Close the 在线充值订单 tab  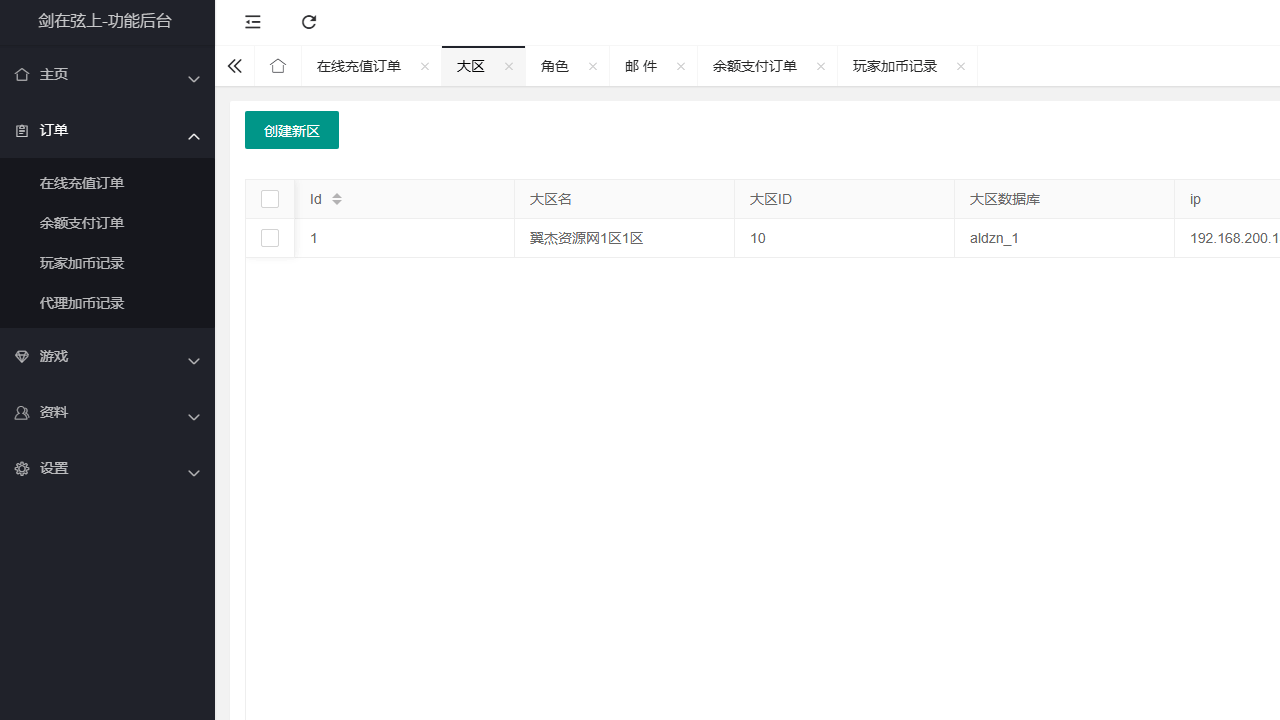coord(425,66)
